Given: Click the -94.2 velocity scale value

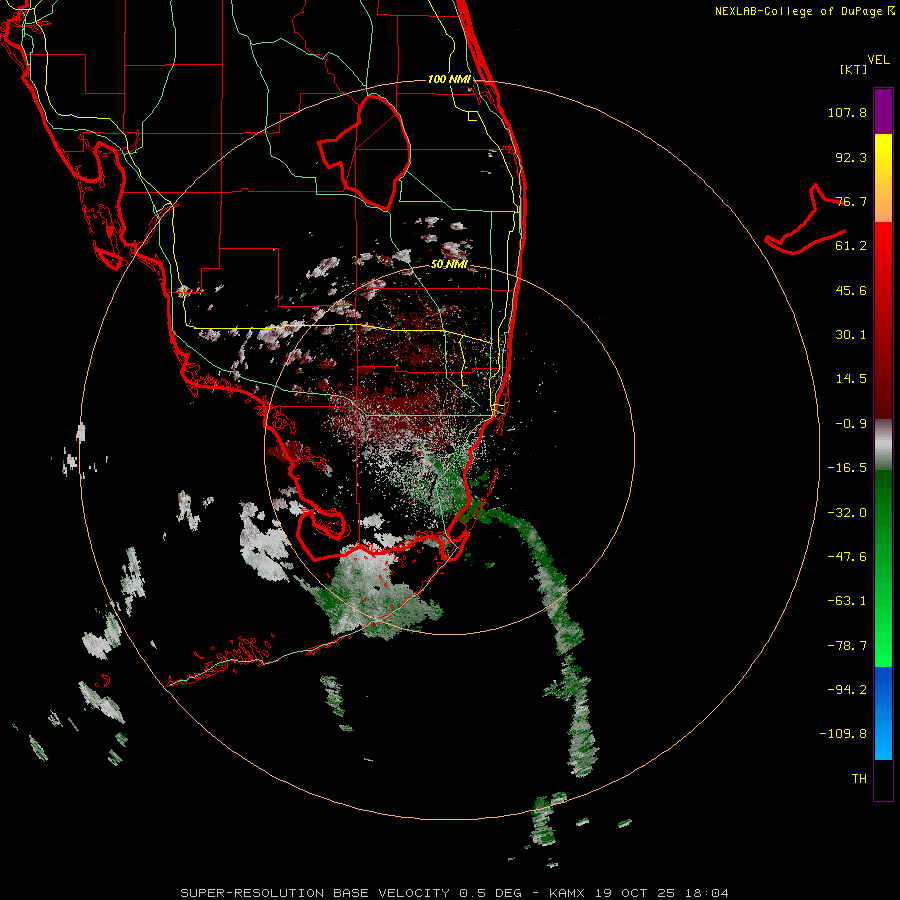Looking at the screenshot, I should (847, 690).
